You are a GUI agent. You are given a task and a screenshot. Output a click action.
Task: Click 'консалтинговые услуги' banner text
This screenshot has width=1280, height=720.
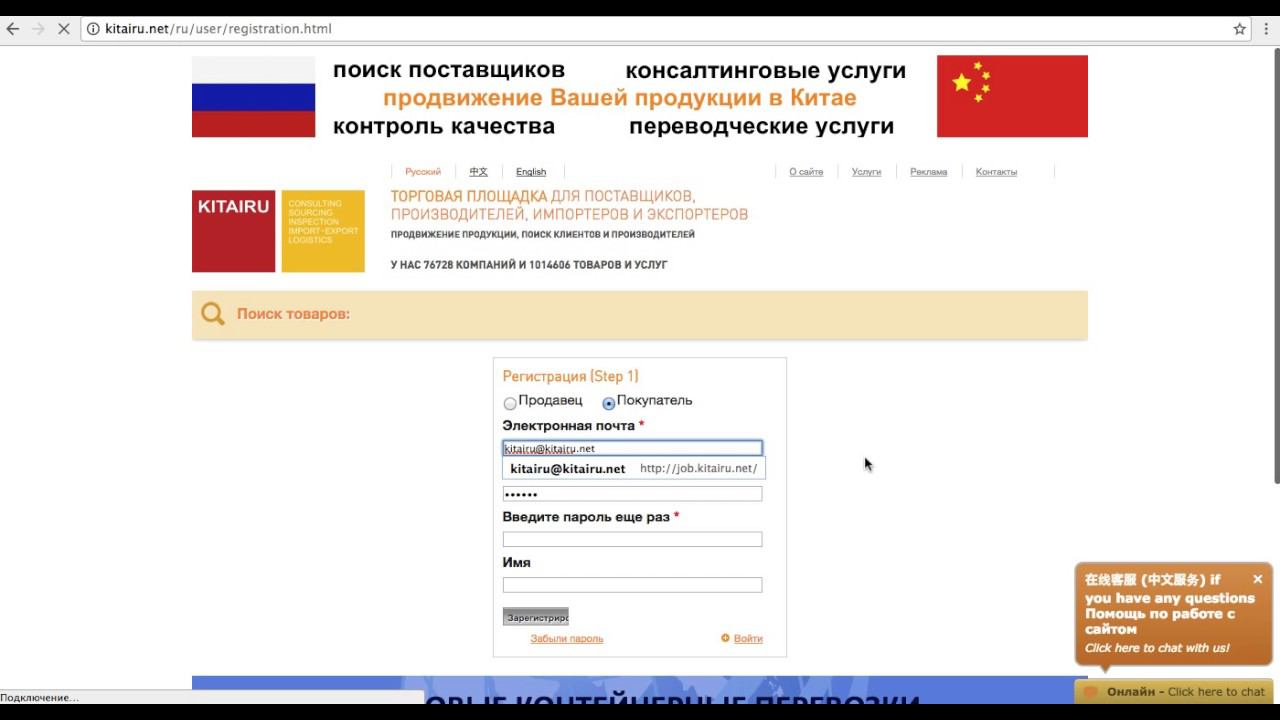[x=765, y=70]
